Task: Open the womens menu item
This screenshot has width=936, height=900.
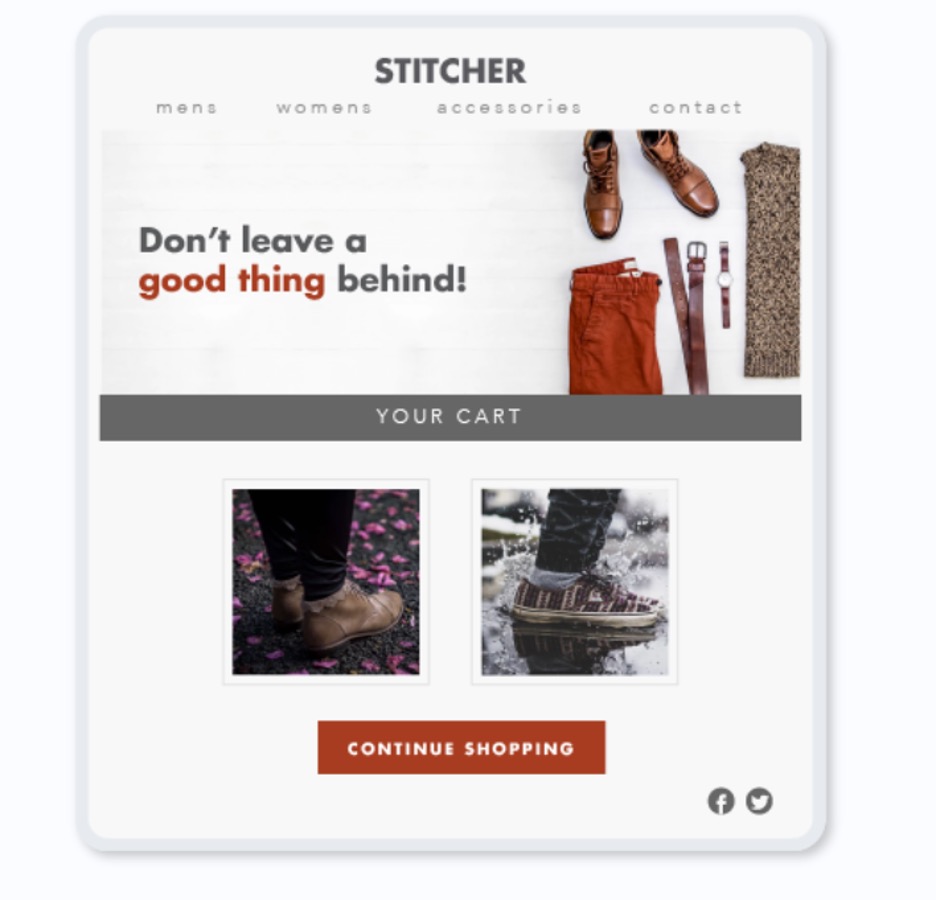Action: pos(324,108)
